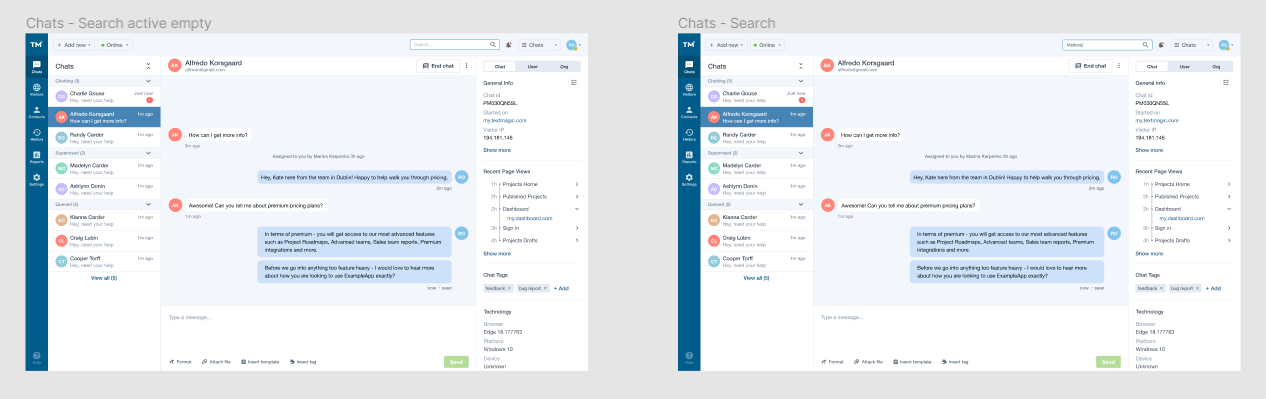Expand Sign in page view, right frame
The image size is (1266, 399).
(x=1229, y=228)
